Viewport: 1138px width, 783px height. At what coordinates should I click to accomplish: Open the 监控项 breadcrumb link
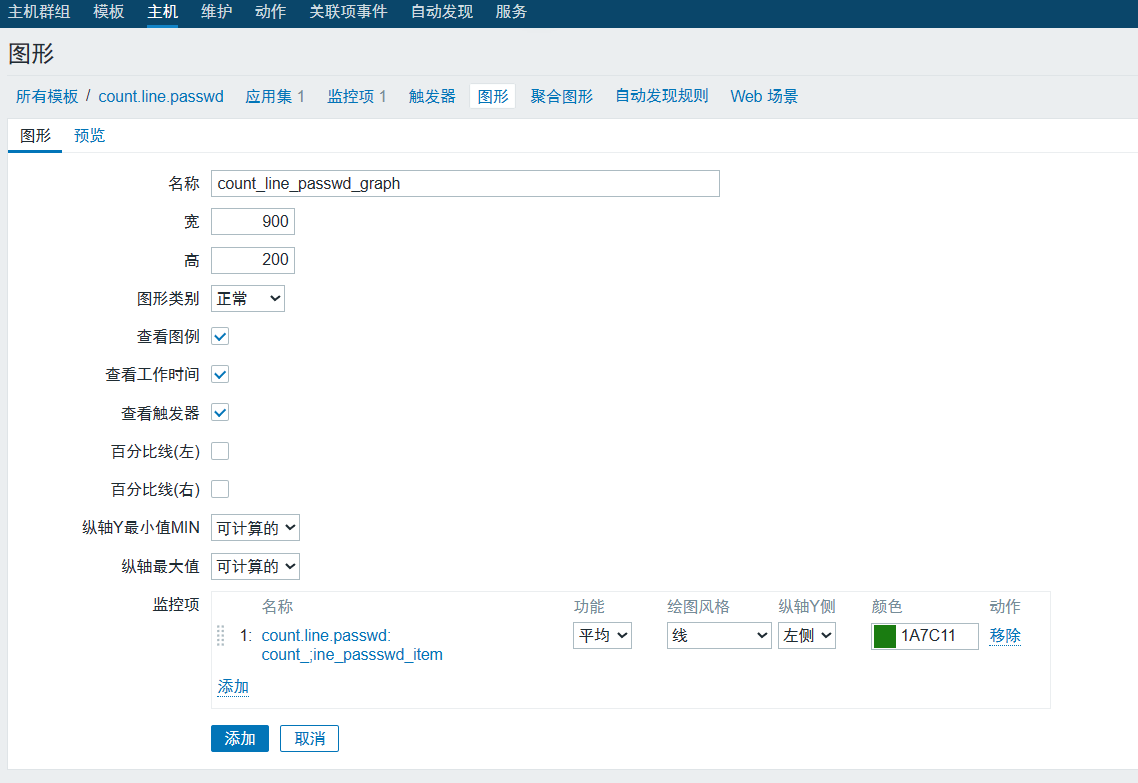351,97
